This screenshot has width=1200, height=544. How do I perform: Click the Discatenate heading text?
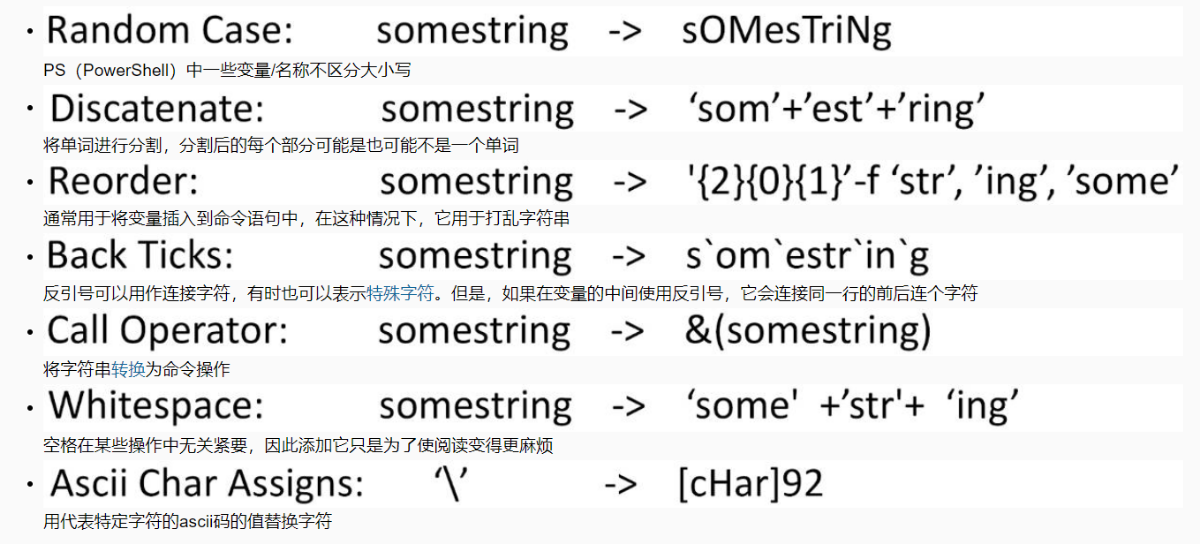158,107
